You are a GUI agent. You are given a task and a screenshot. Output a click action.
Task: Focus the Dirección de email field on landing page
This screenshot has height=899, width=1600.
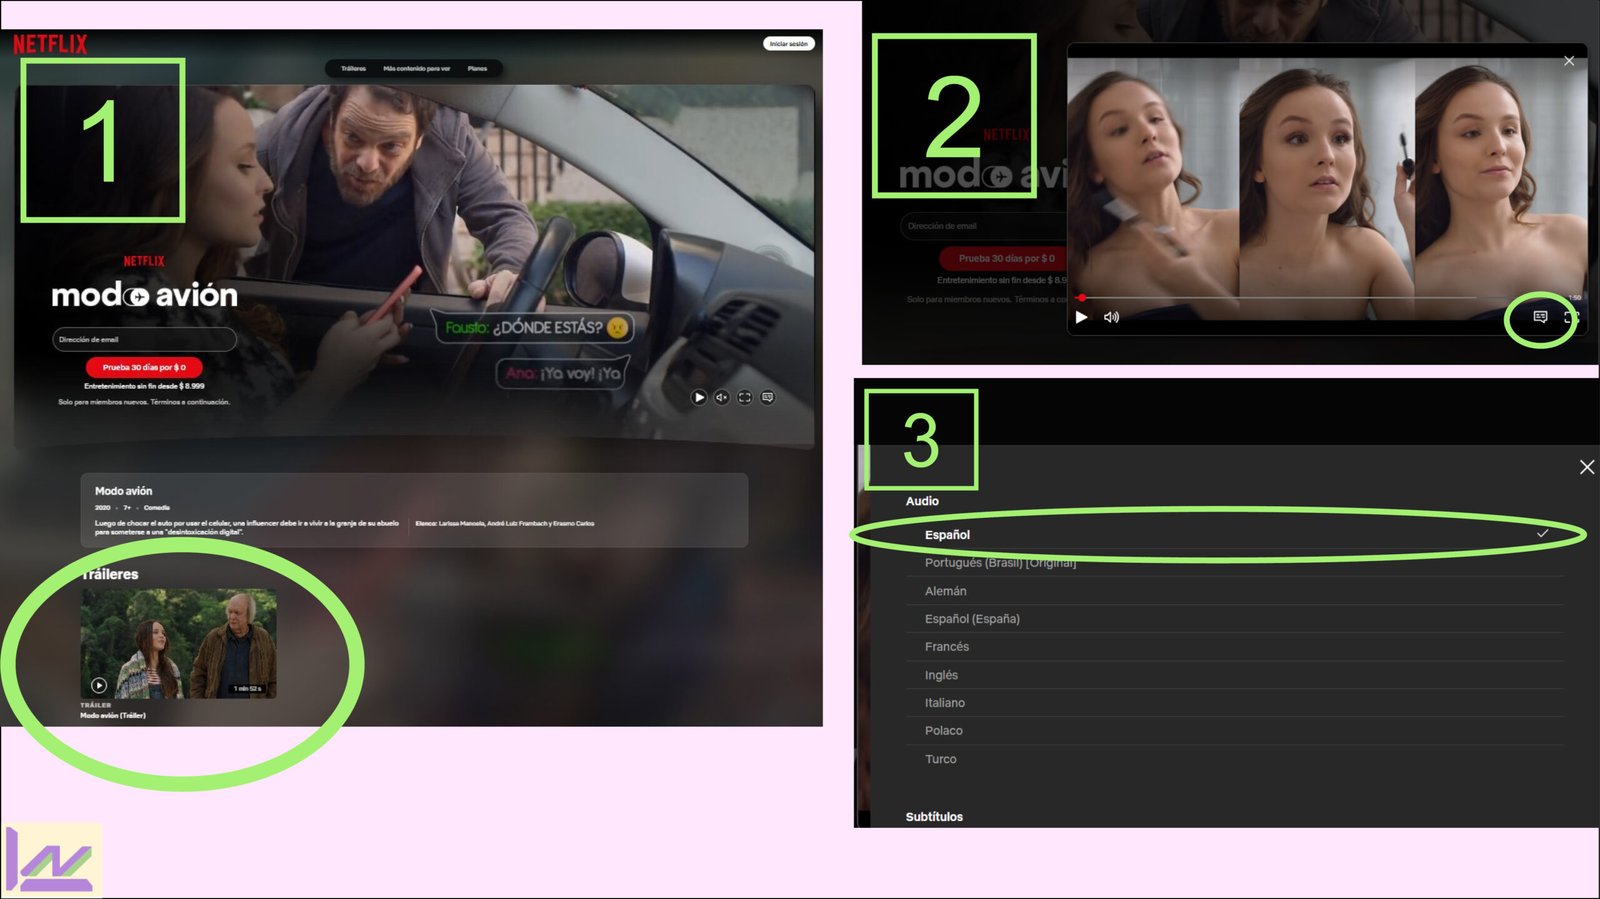(144, 340)
